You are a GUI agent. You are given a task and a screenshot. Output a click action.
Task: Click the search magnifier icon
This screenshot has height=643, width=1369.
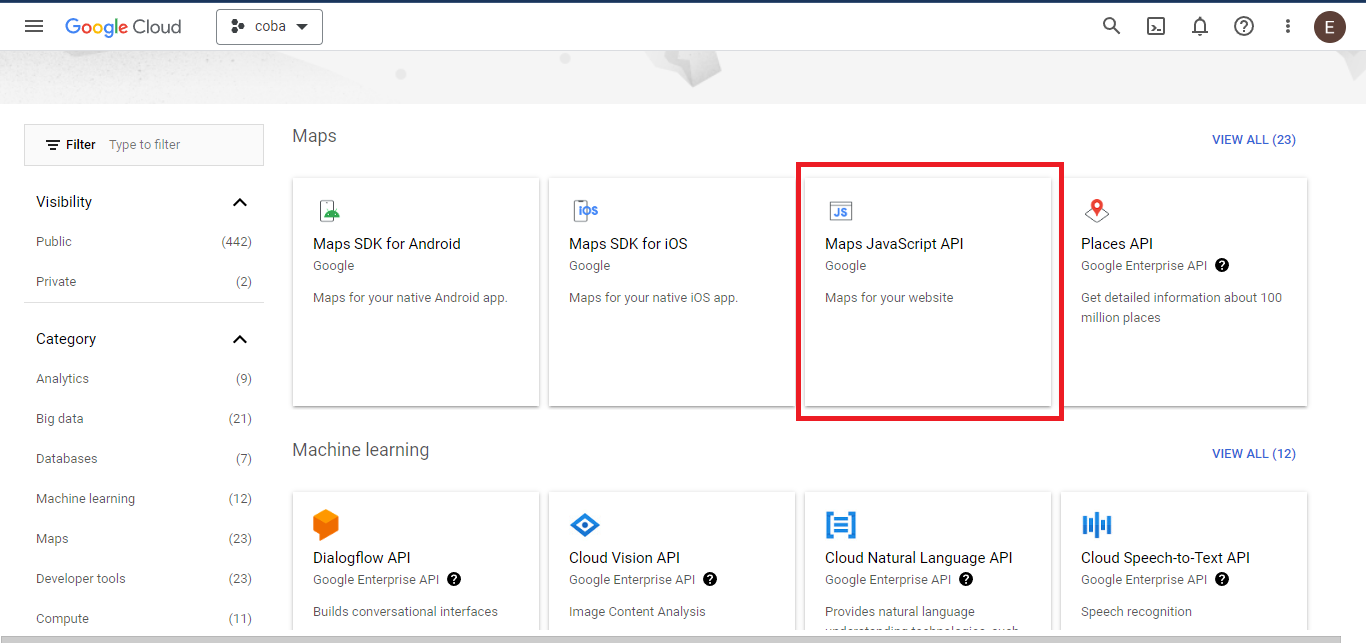tap(1111, 27)
